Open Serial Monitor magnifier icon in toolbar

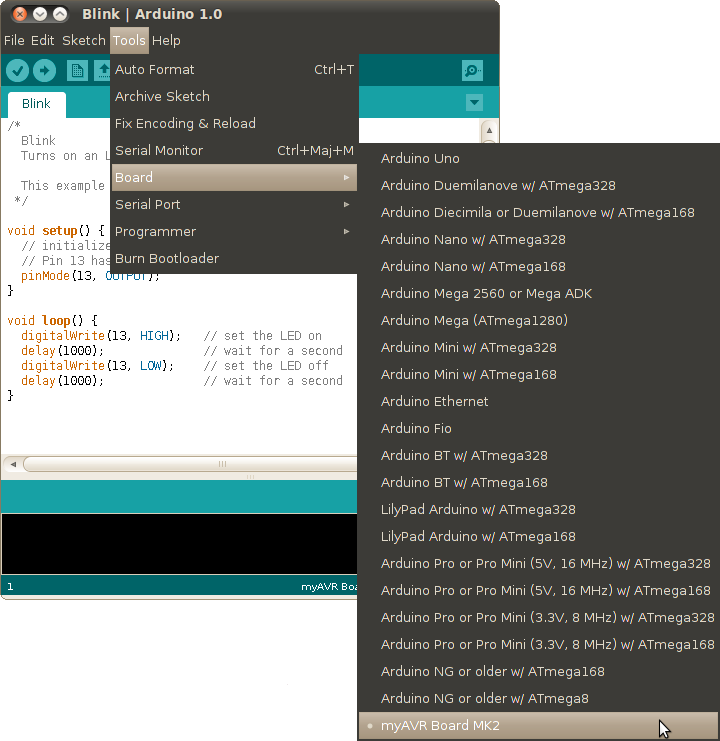click(x=472, y=71)
